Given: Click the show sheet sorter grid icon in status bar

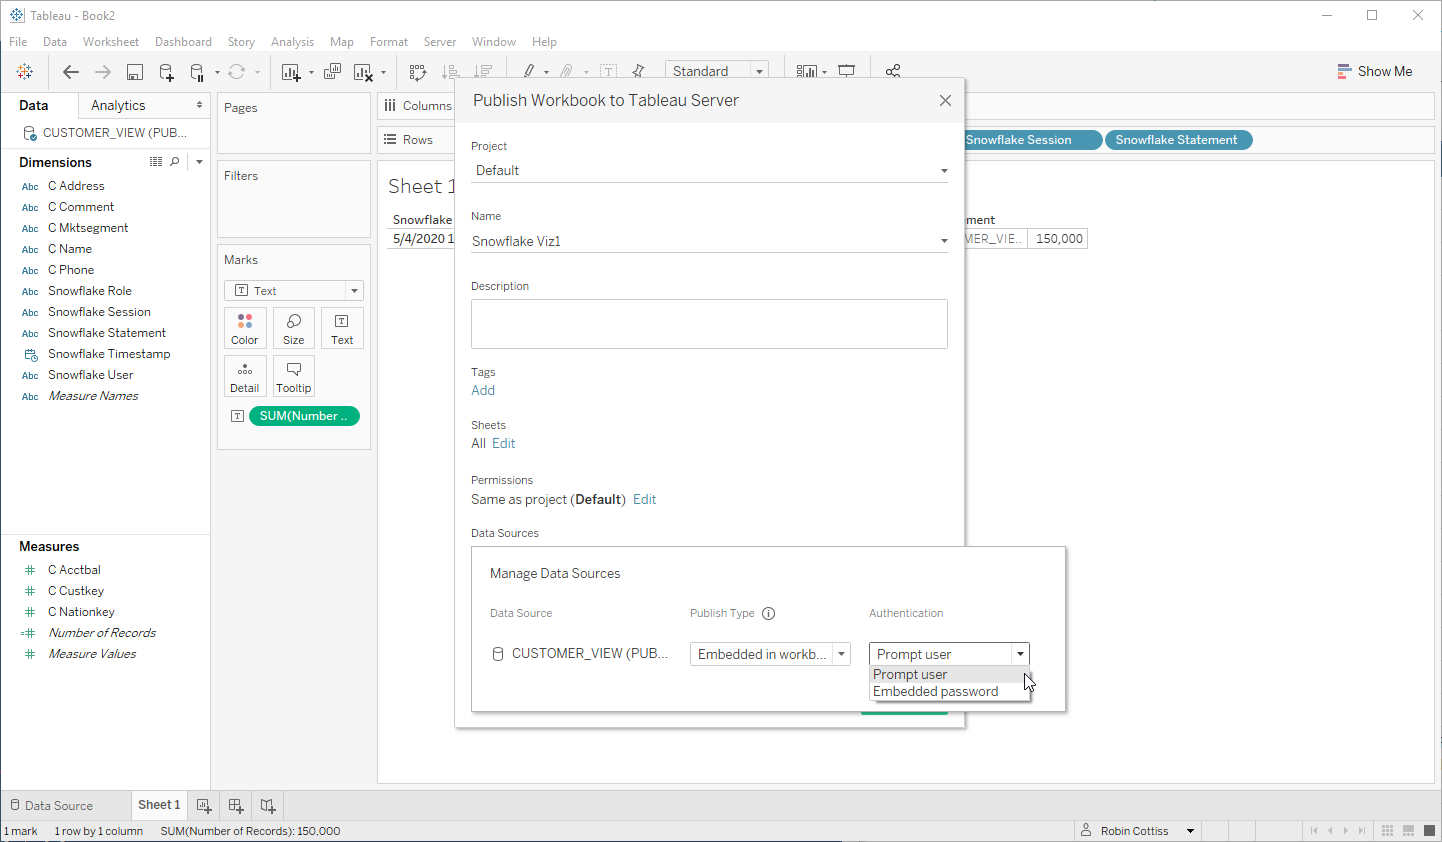Looking at the screenshot, I should pos(1387,831).
